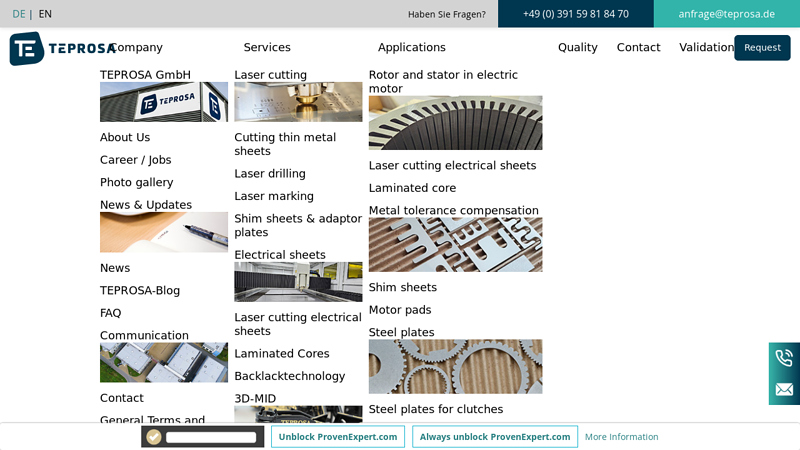This screenshot has height=450, width=800.
Task: Switch language to EN
Action: pos(45,14)
